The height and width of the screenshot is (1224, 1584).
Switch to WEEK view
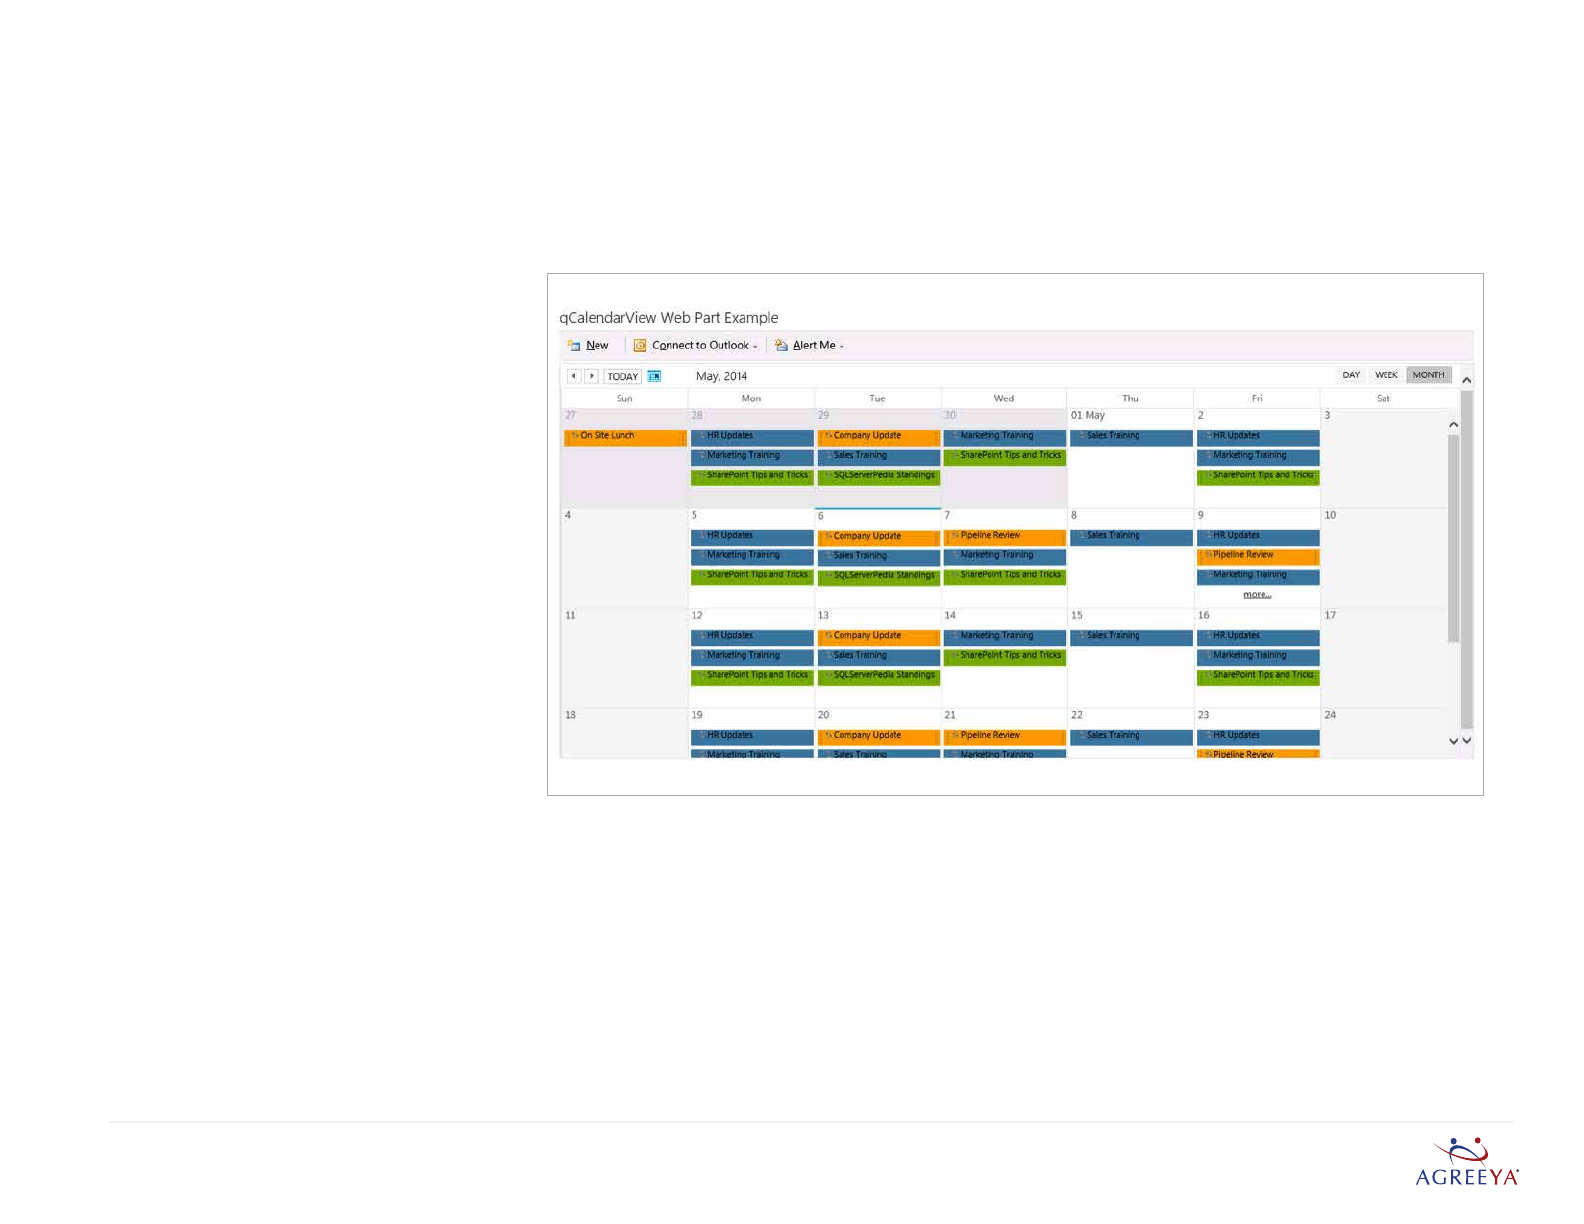[x=1386, y=375]
